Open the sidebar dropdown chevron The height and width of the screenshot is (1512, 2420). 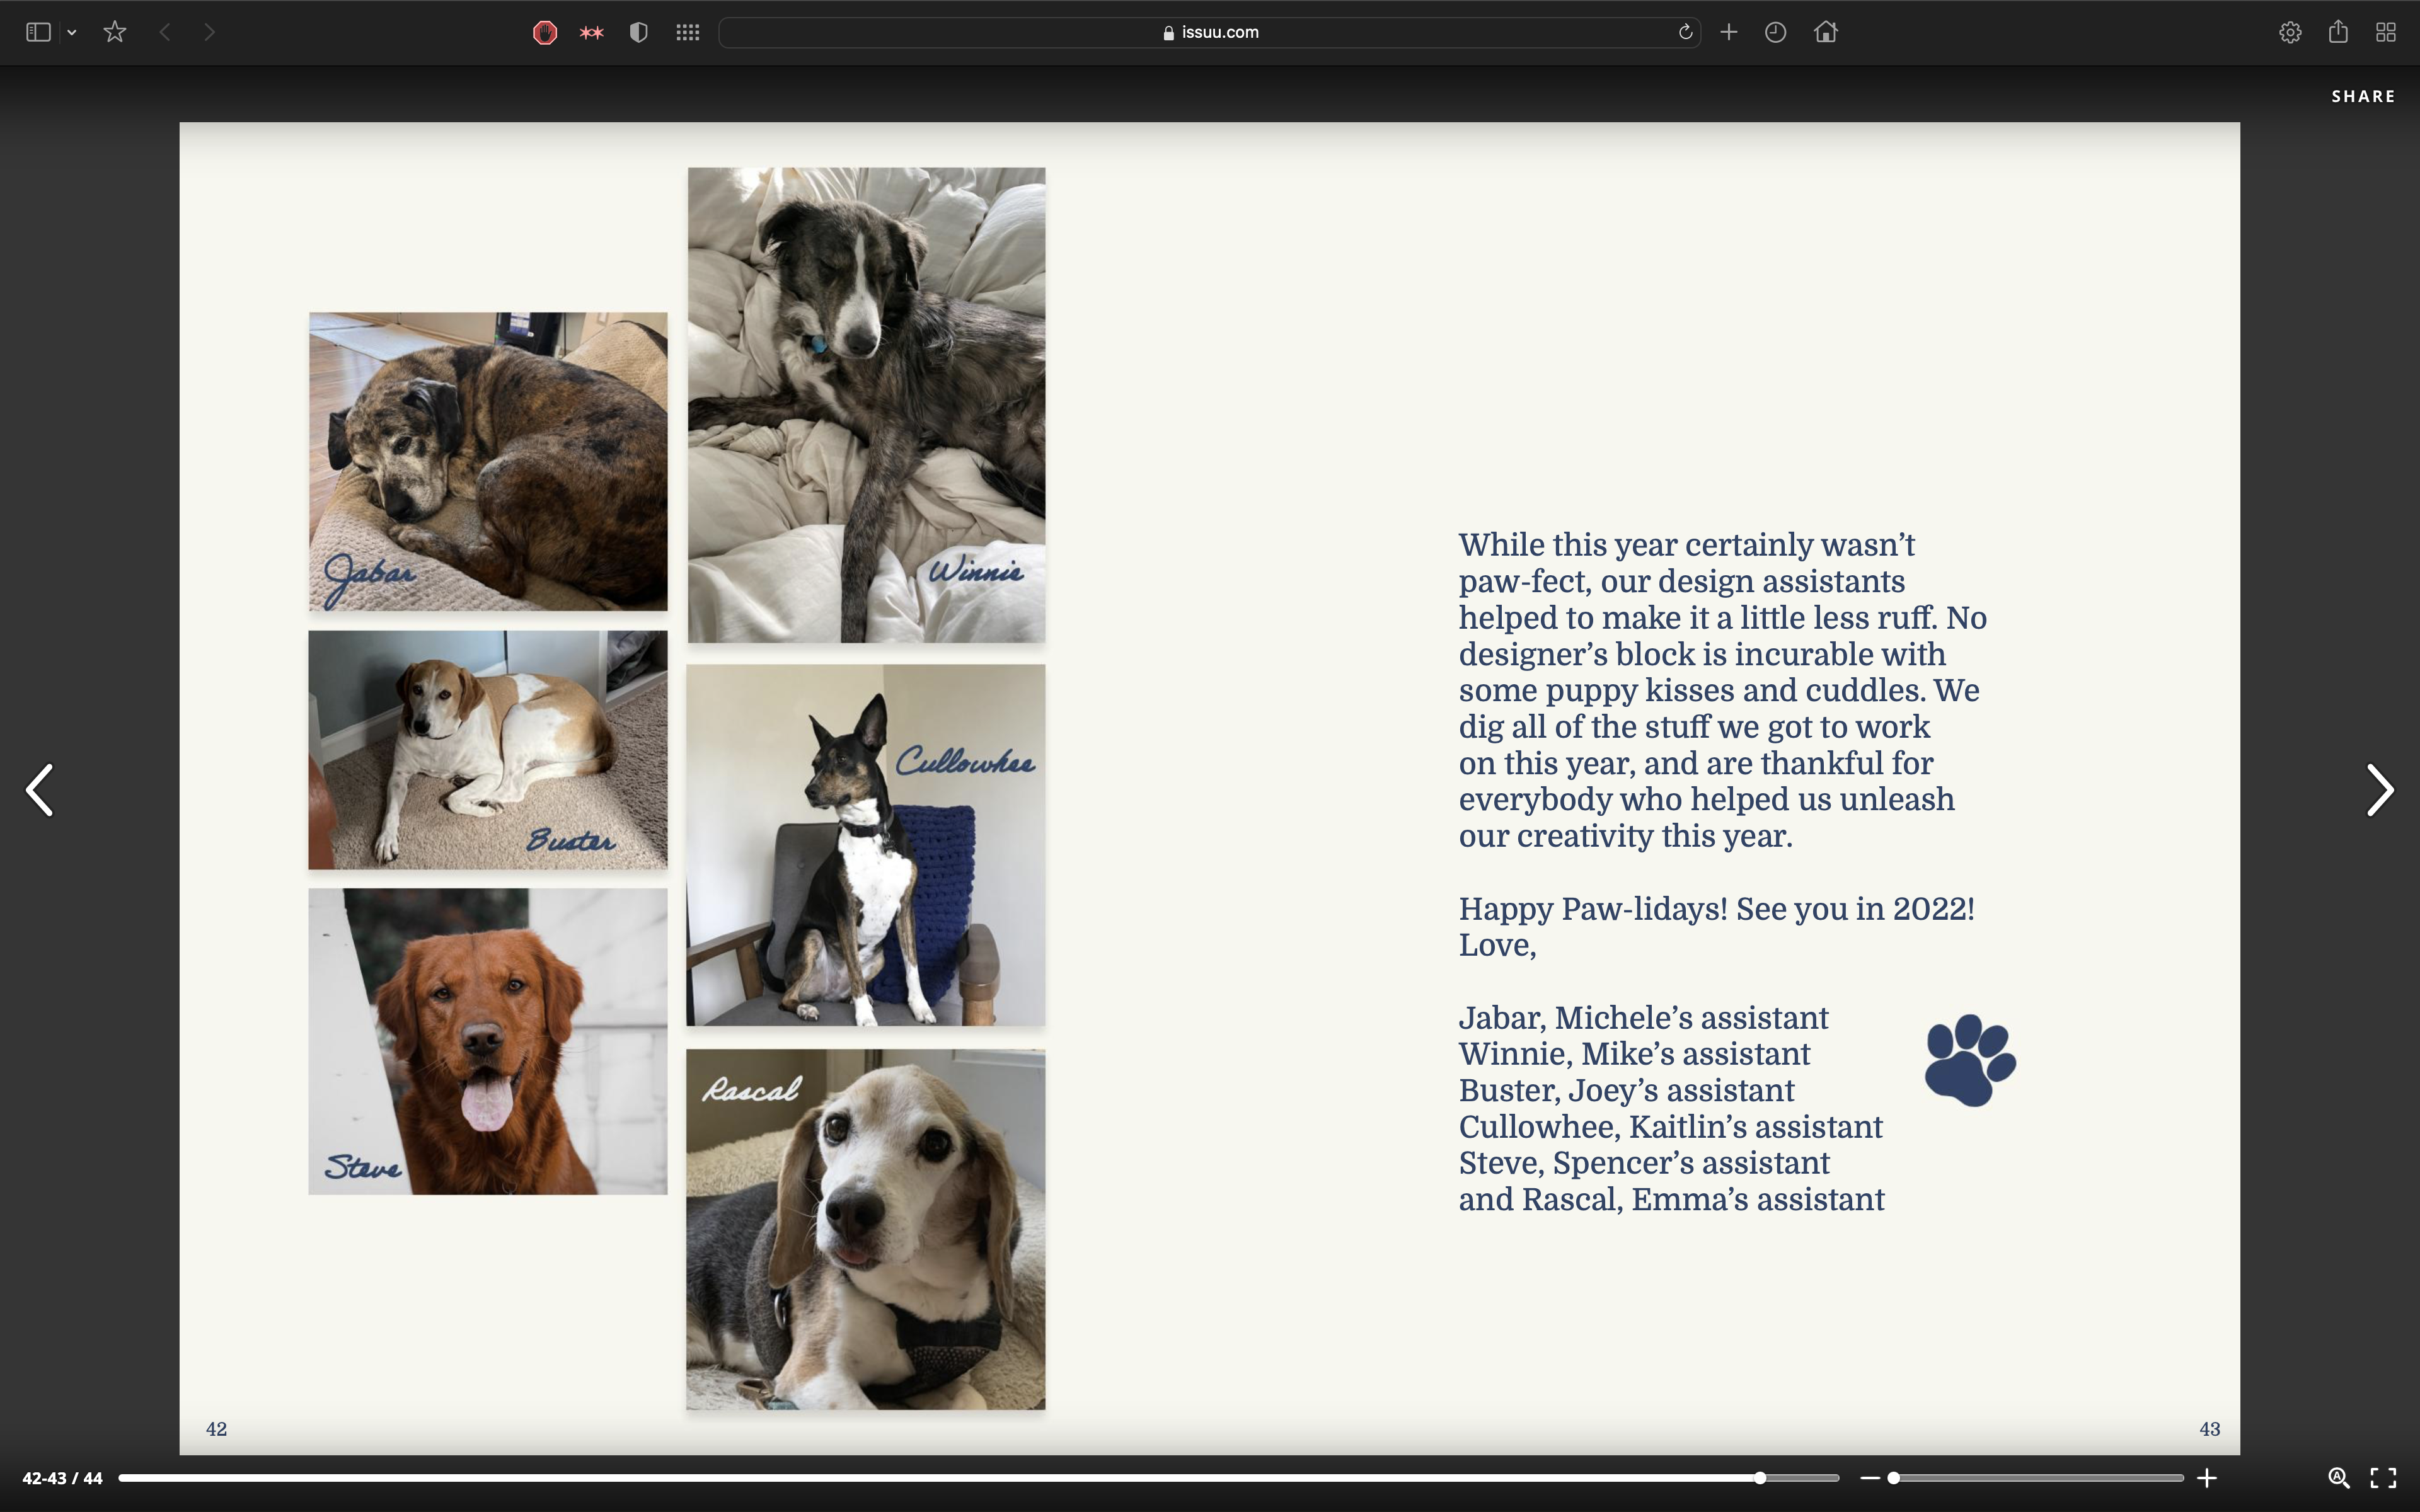pyautogui.click(x=72, y=32)
